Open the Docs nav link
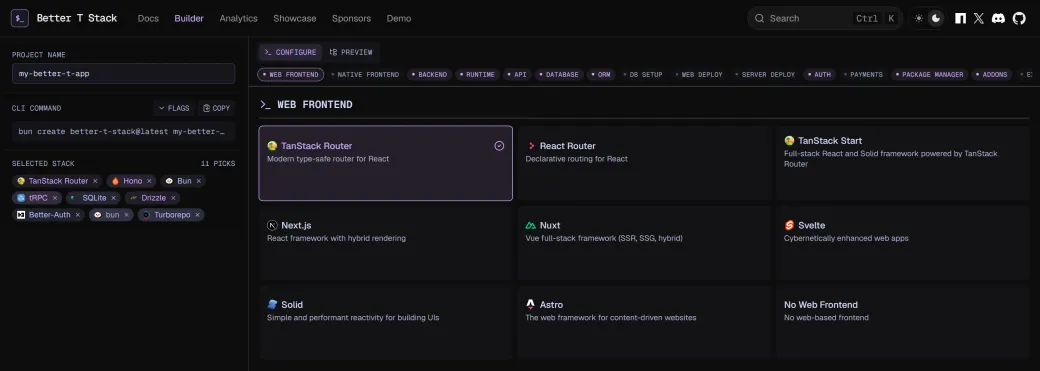 pos(149,19)
